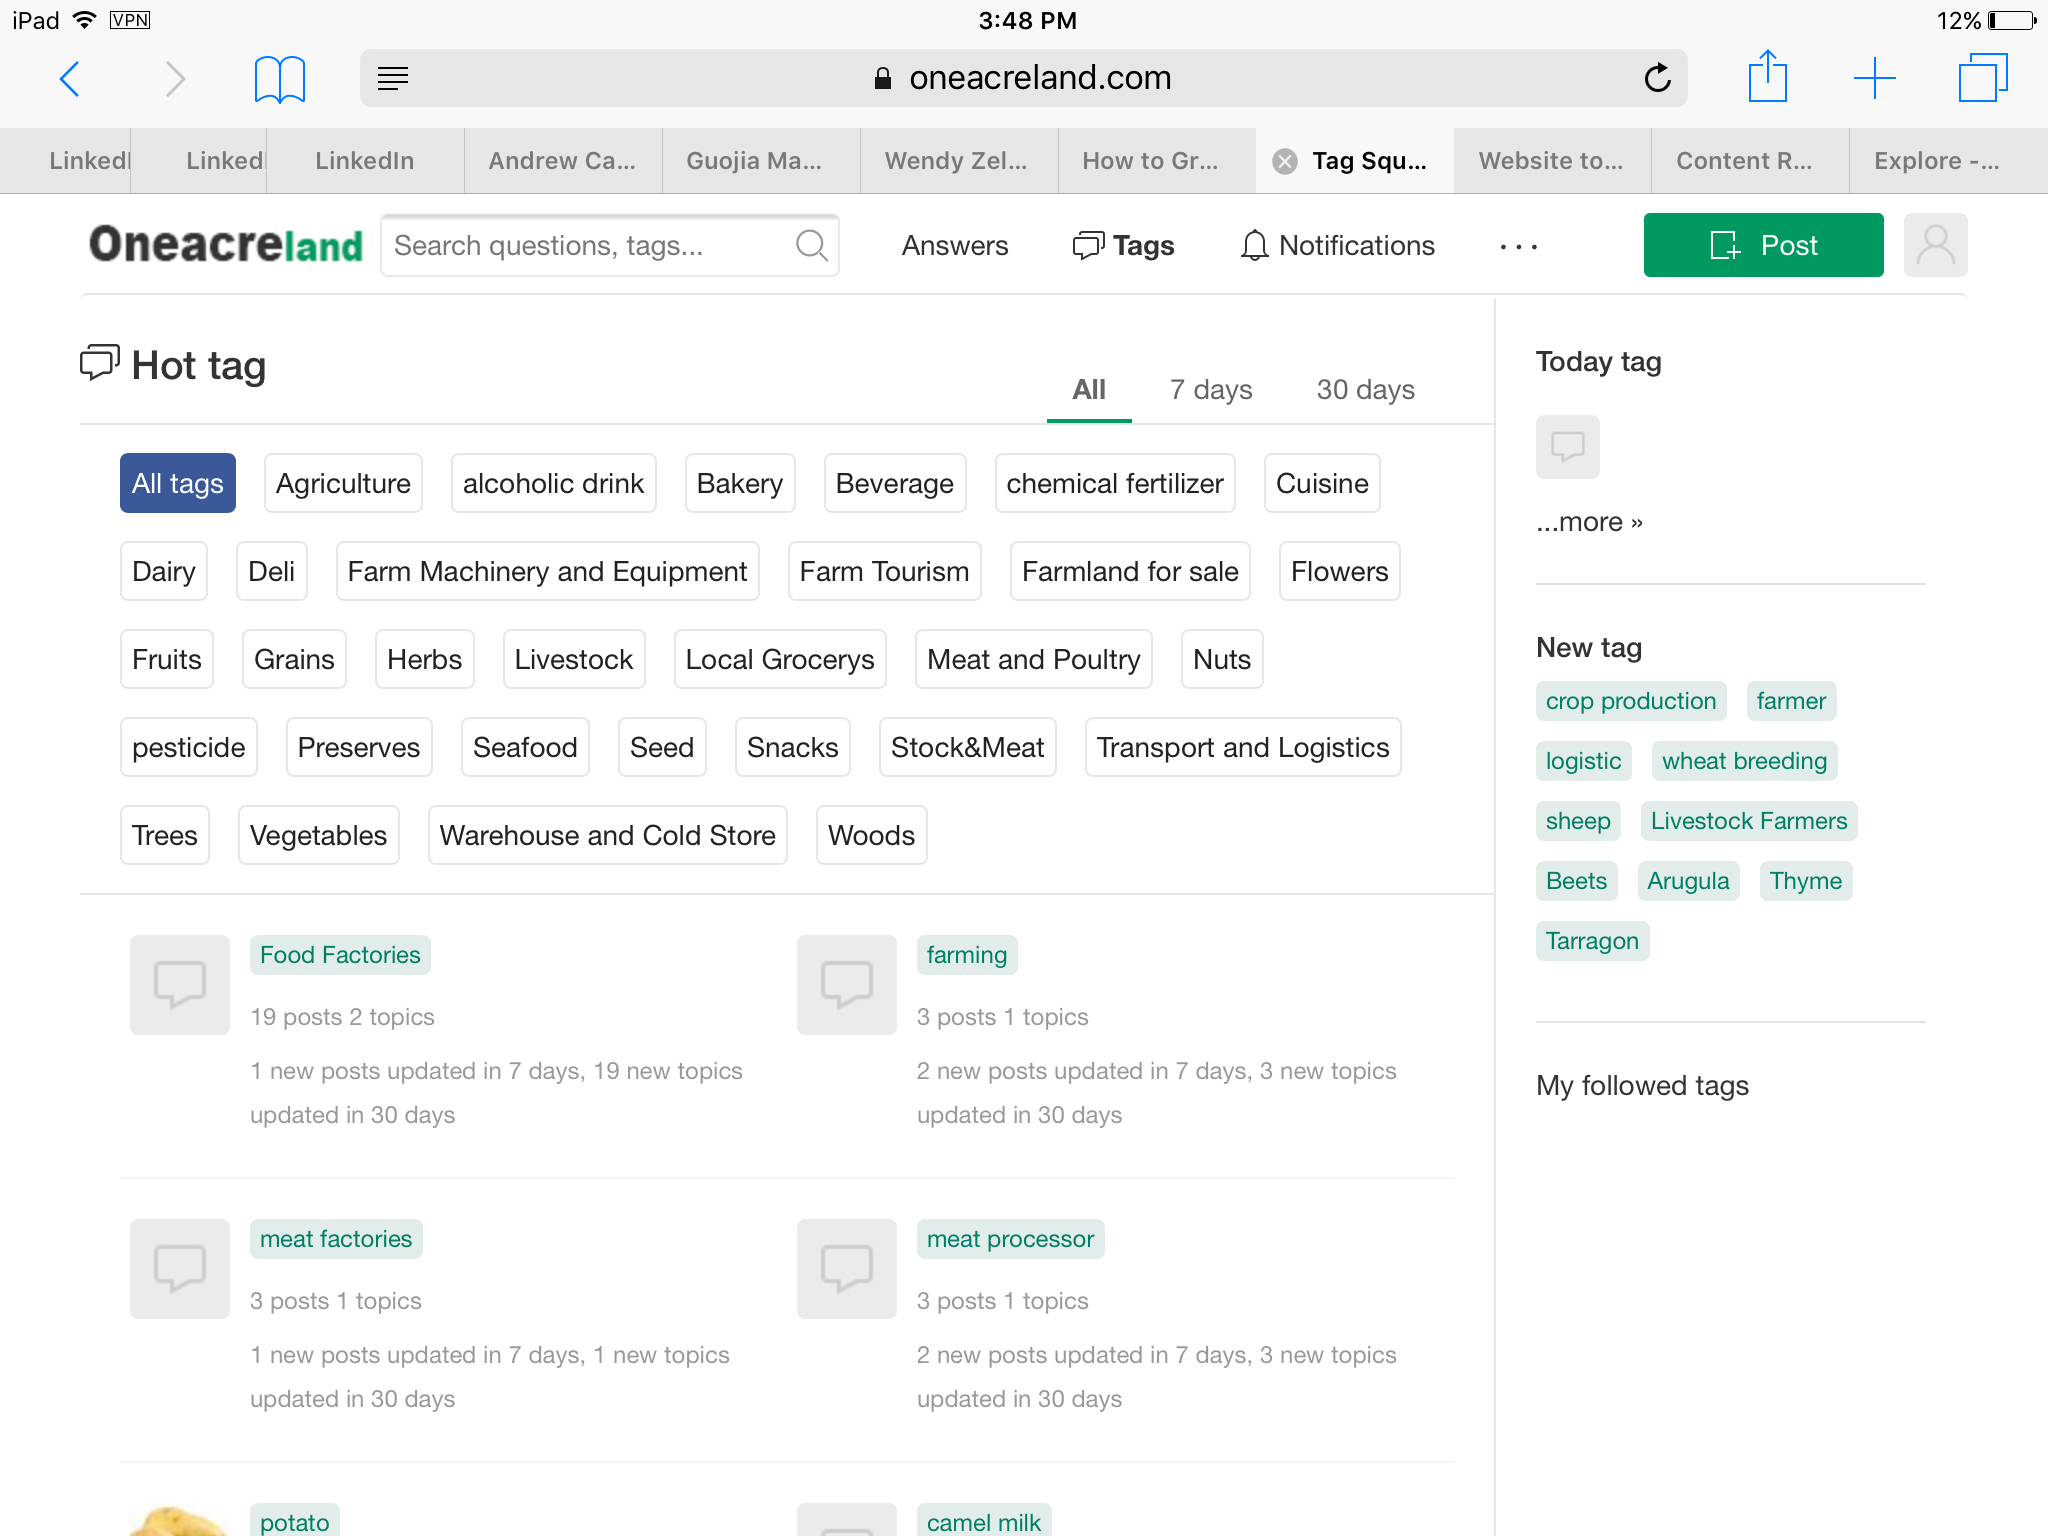Open a new tab with plus icon
Viewport: 2048px width, 1536px height.
click(1874, 78)
